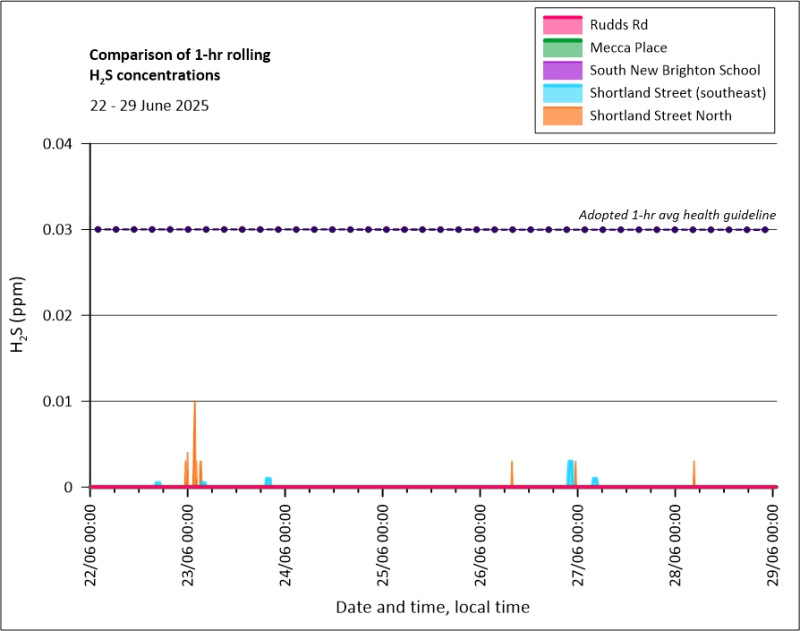The height and width of the screenshot is (631, 800).
Task: Click the Mecca Place green legend swatch
Action: click(x=562, y=47)
